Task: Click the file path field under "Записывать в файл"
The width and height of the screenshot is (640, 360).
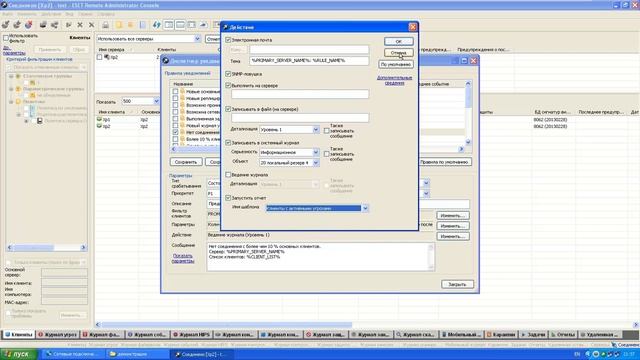Action: pyautogui.click(x=300, y=118)
